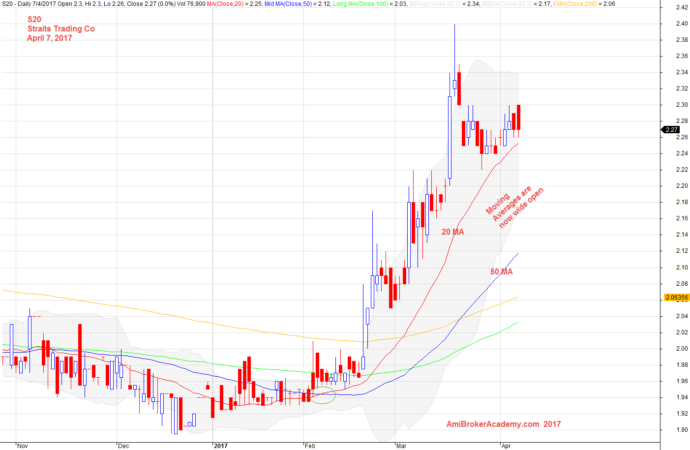Click the 'Nov' date axis label
This screenshot has height=450, width=690.
point(22,446)
